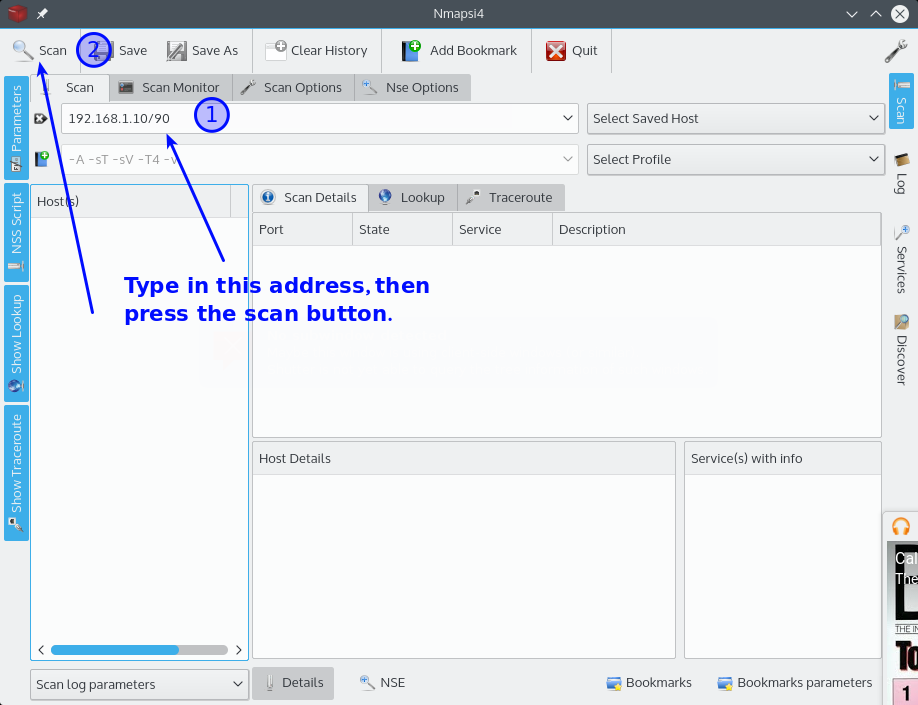The image size is (918, 705).
Task: Click the NSE button at the bottom
Action: [382, 683]
